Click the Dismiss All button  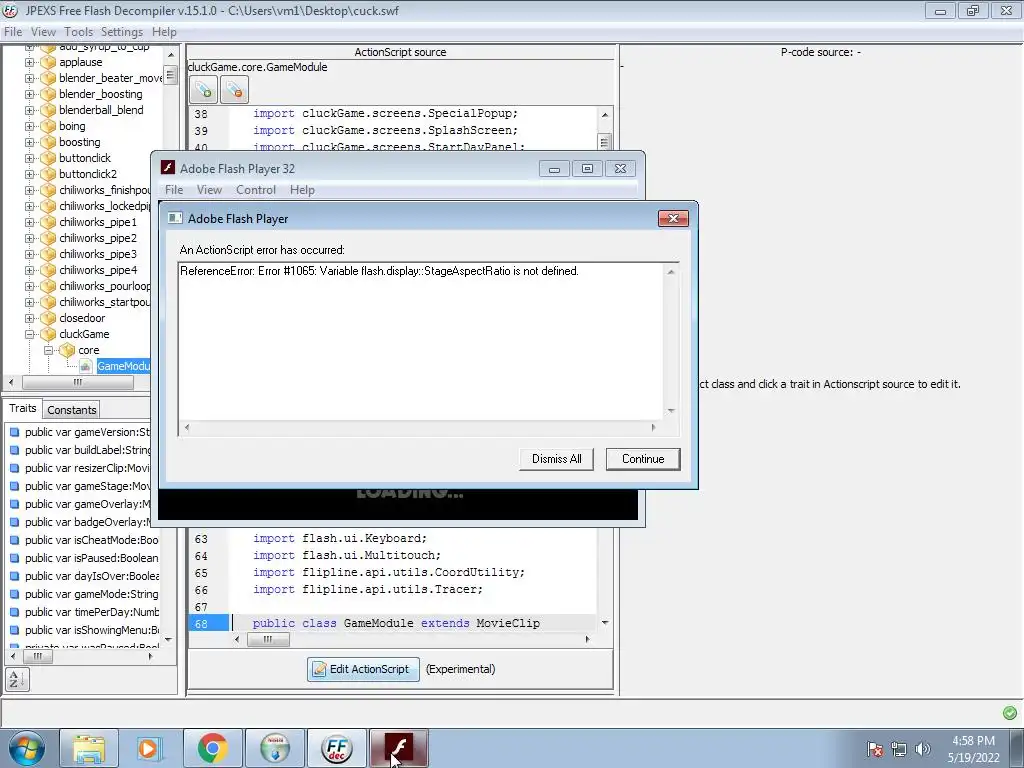pyautogui.click(x=556, y=459)
